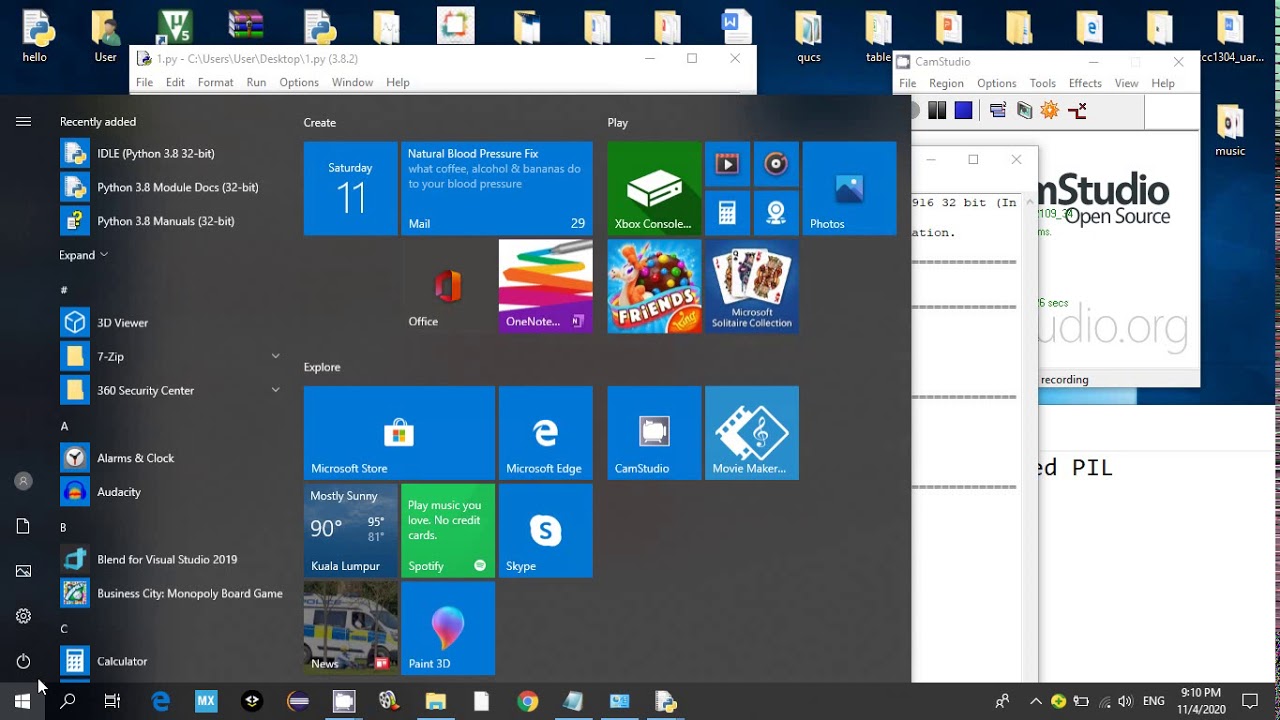Open the Run menu in IDLE editor
Screen dimensions: 1280x720
[256, 82]
